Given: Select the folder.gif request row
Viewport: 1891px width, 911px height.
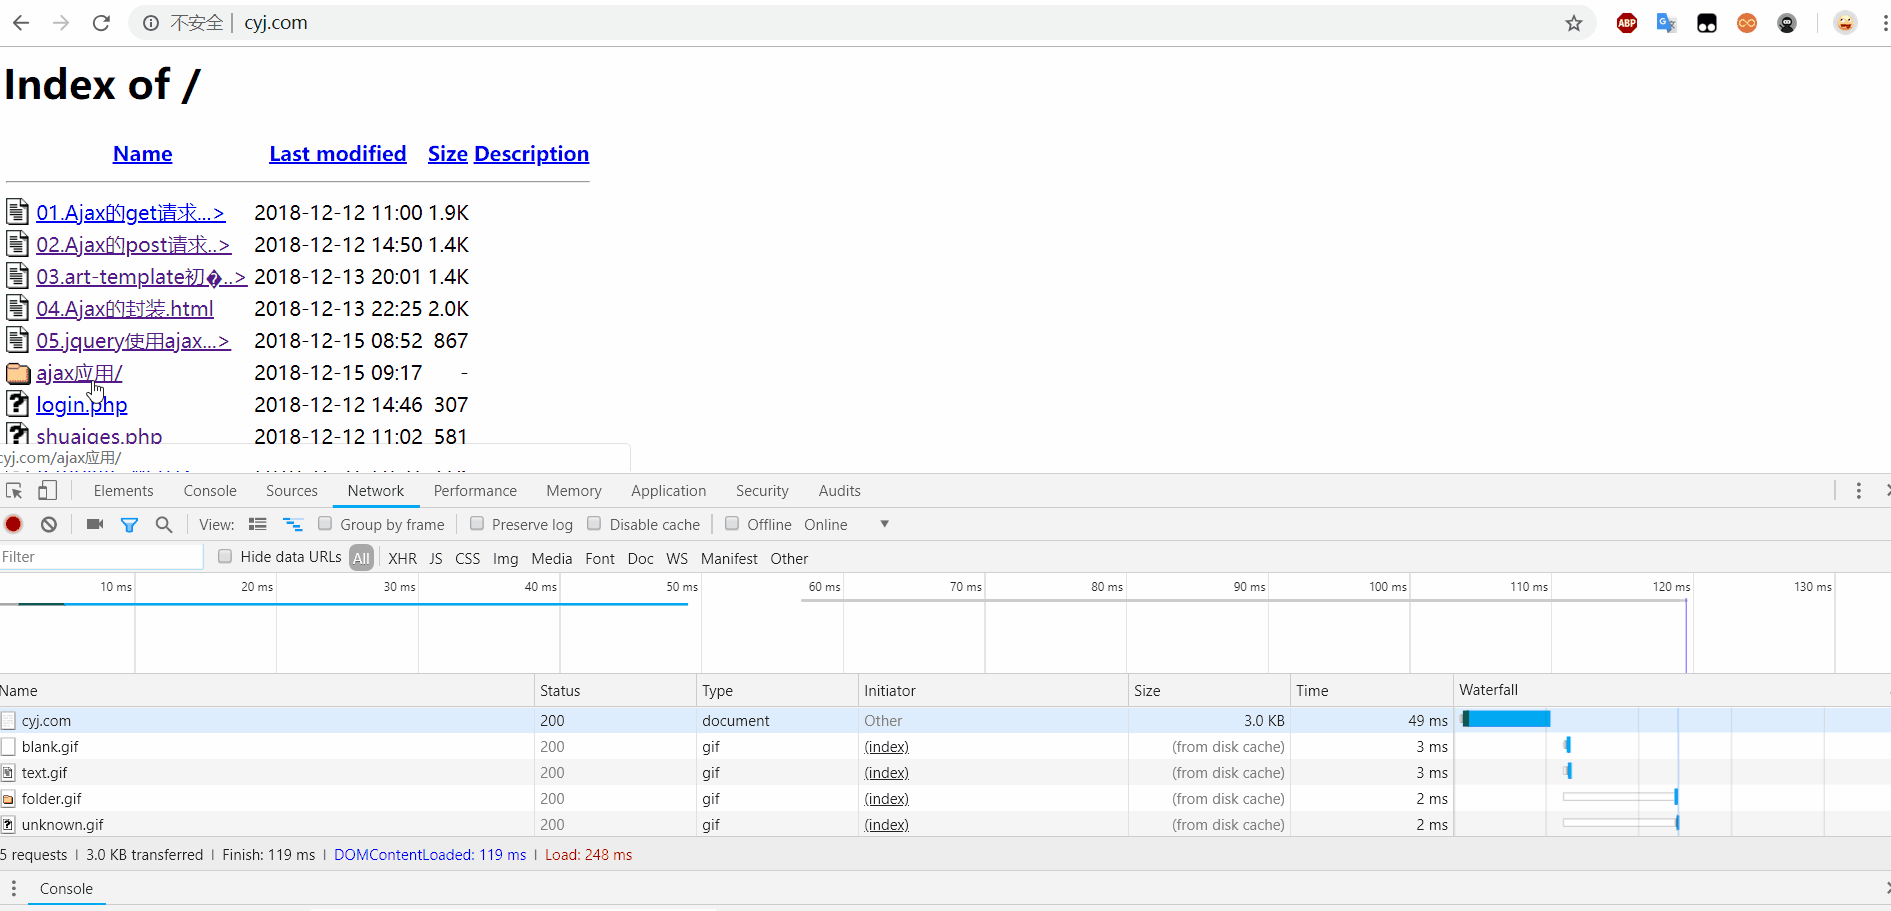Looking at the screenshot, I should 945,798.
